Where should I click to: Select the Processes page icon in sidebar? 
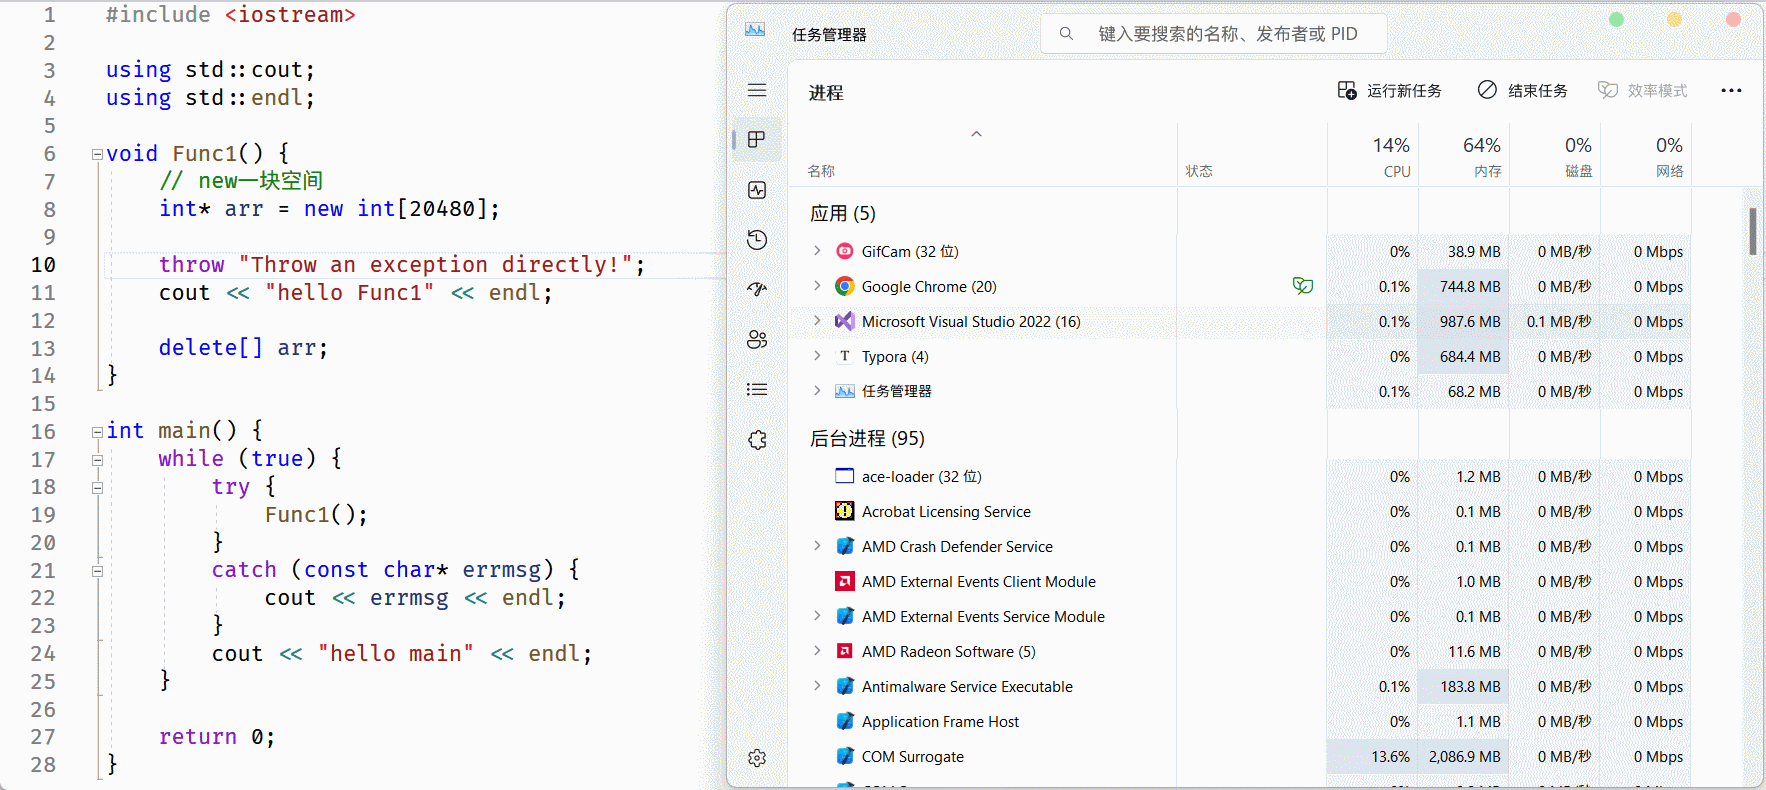(757, 140)
